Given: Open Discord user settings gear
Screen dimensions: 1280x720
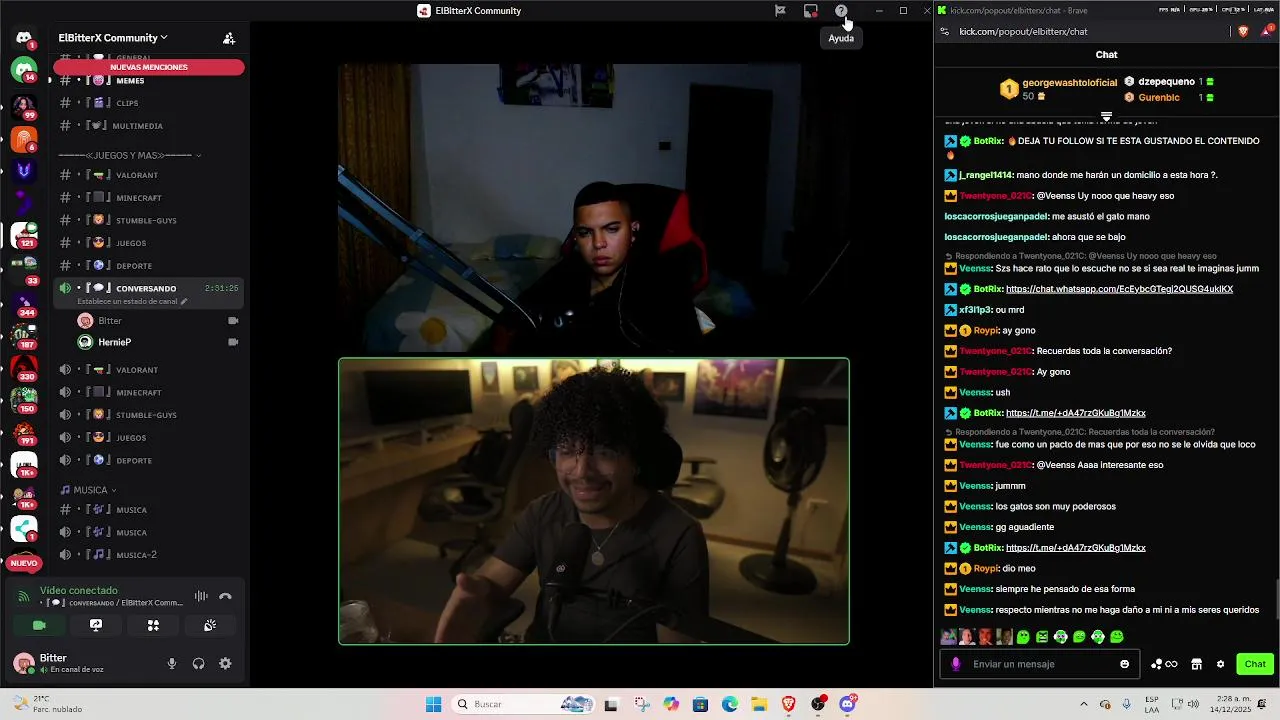Looking at the screenshot, I should 225,663.
